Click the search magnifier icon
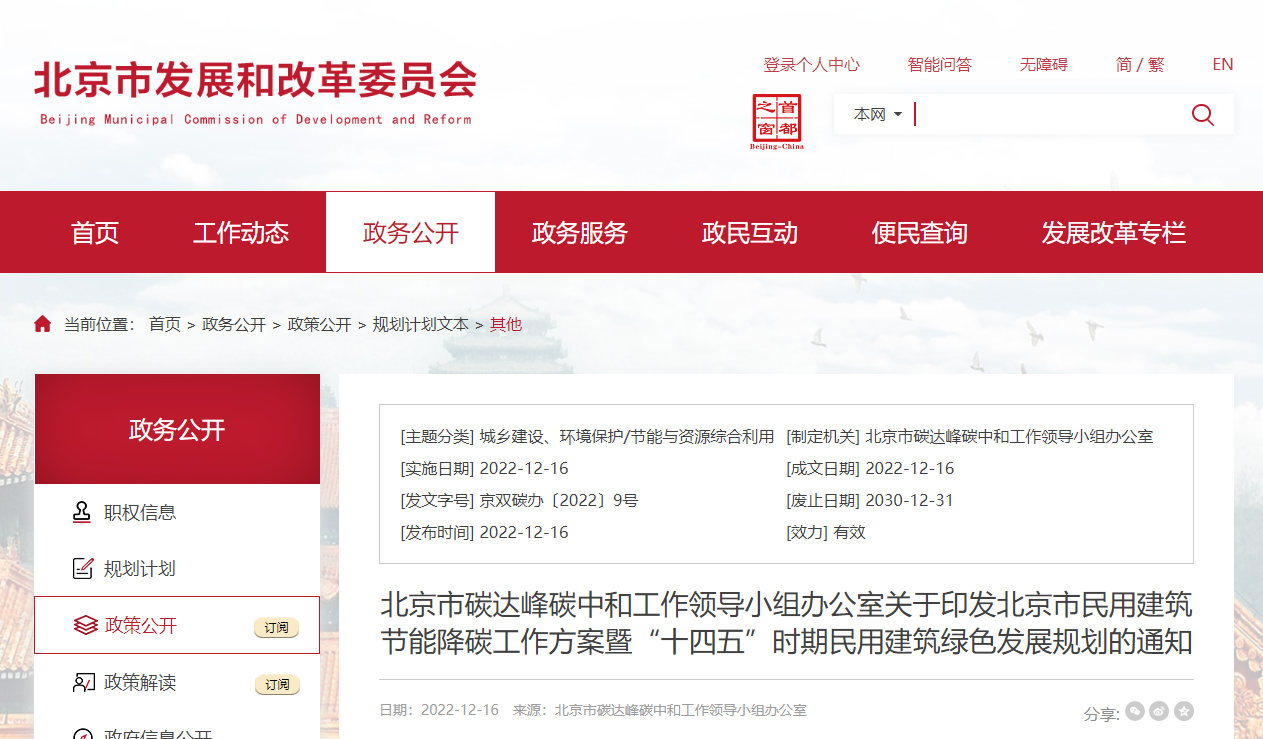Viewport: 1263px width, 739px height. coord(1202,114)
